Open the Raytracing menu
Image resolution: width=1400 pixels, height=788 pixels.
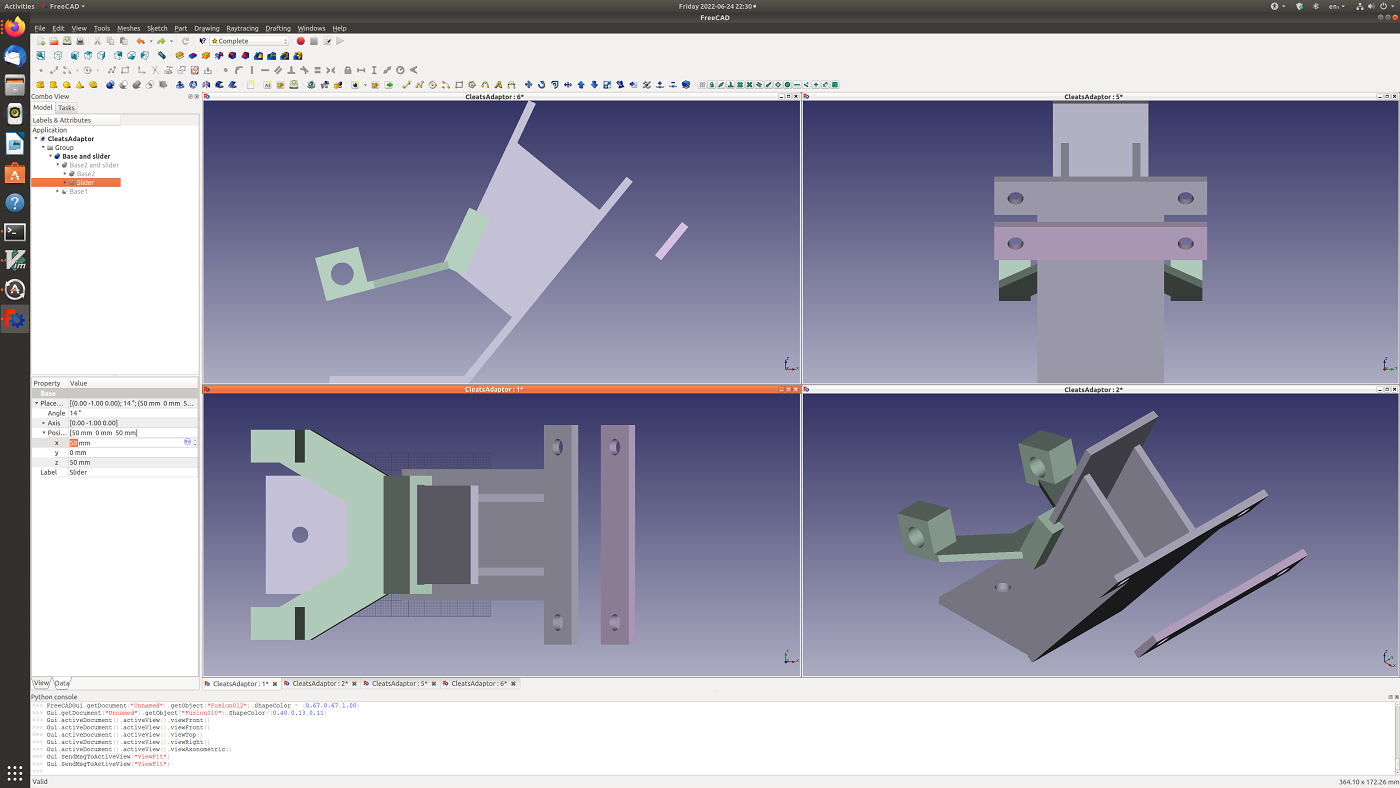coord(242,28)
